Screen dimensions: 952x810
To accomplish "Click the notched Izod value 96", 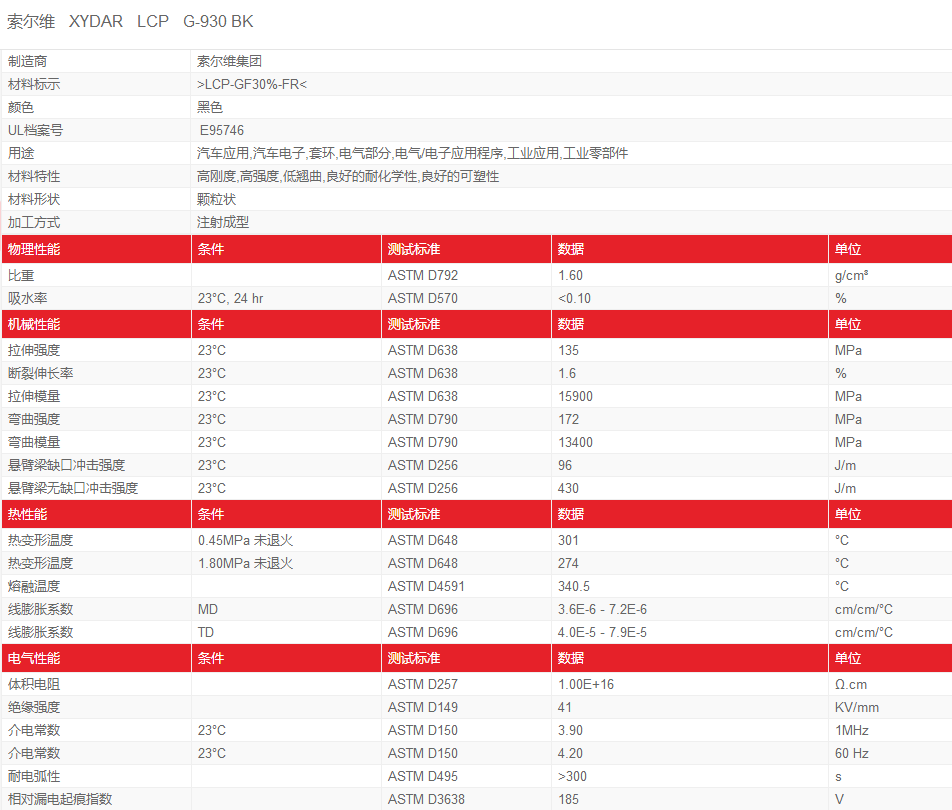I will [x=565, y=466].
